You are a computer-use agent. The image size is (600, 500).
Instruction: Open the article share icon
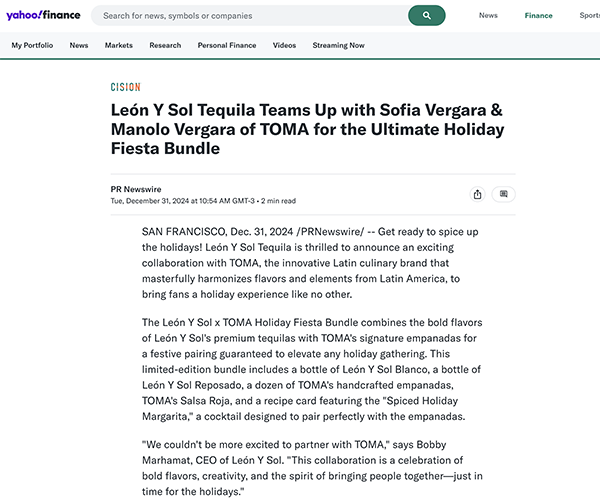[477, 194]
